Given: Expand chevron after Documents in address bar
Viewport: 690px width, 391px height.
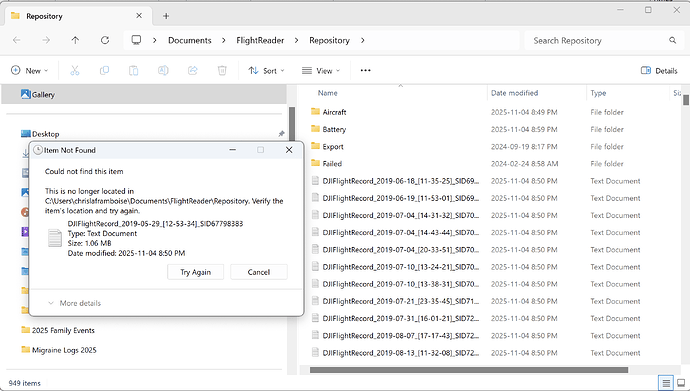Looking at the screenshot, I should tap(224, 40).
